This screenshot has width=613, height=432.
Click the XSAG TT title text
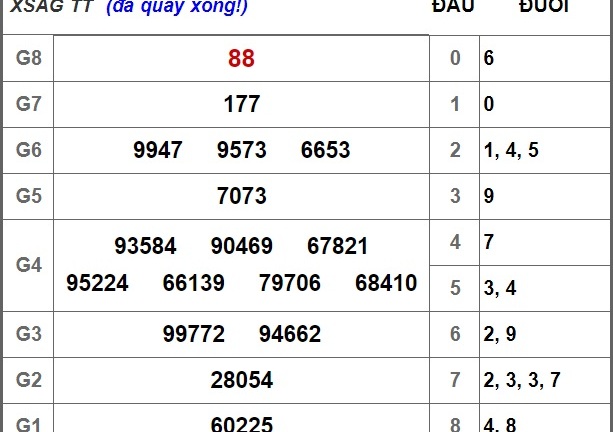coord(52,8)
